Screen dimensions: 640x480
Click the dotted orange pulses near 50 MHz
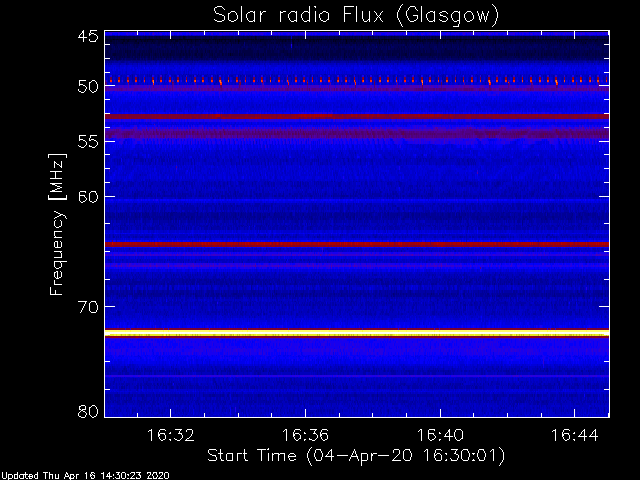[357, 80]
